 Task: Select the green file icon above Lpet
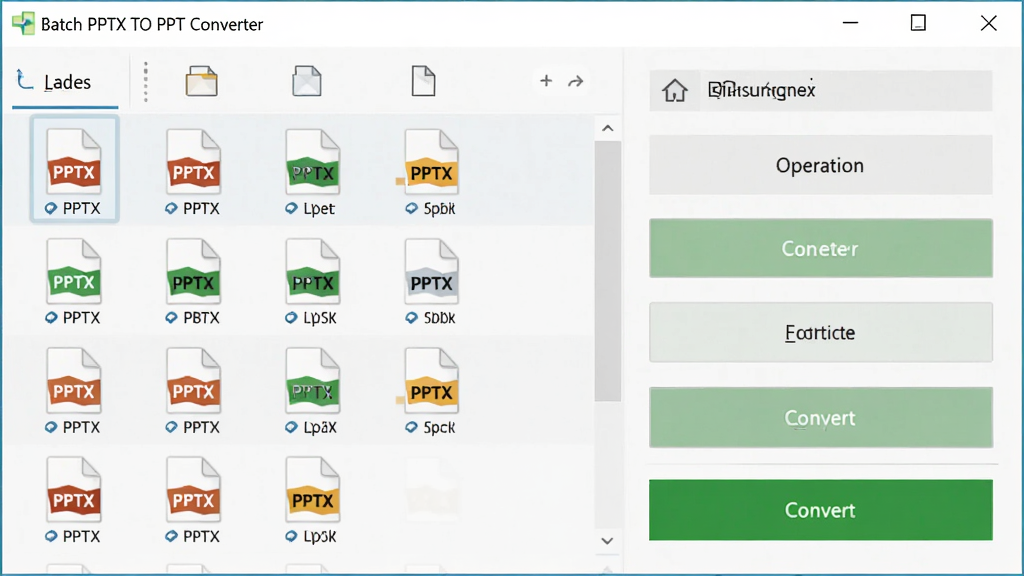[x=313, y=161]
